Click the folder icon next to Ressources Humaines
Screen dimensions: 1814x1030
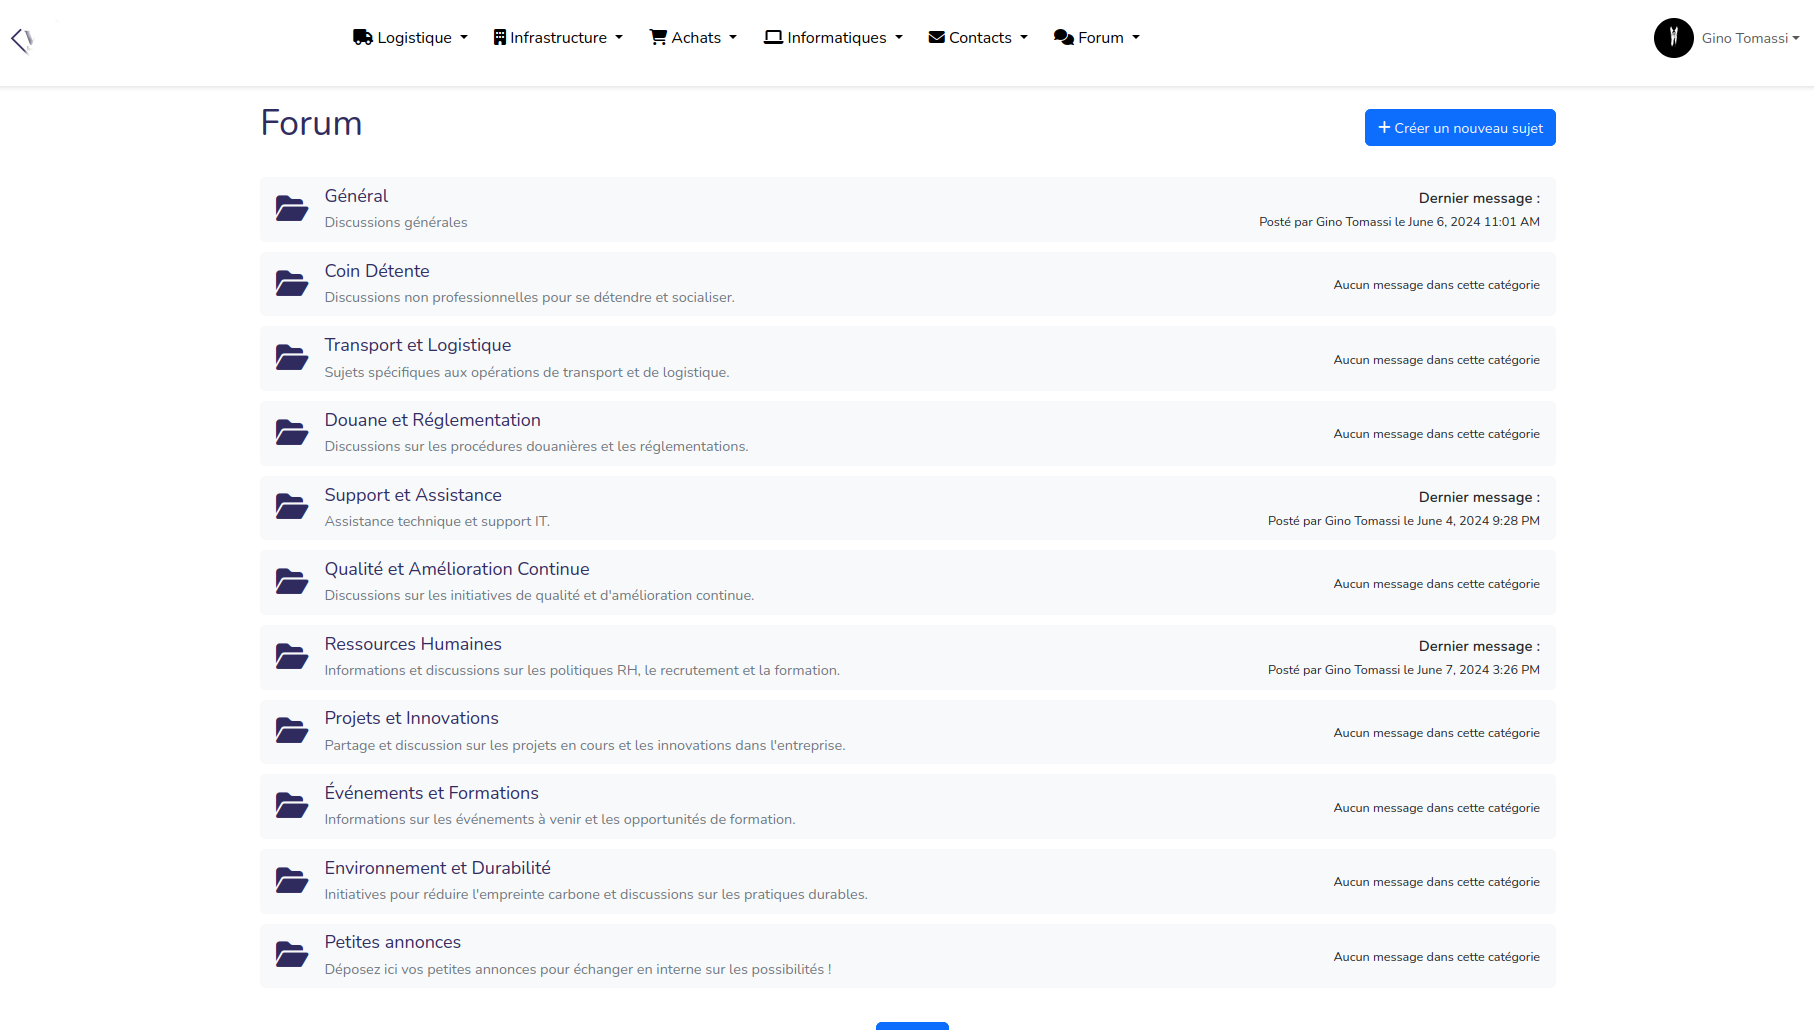coord(291,657)
